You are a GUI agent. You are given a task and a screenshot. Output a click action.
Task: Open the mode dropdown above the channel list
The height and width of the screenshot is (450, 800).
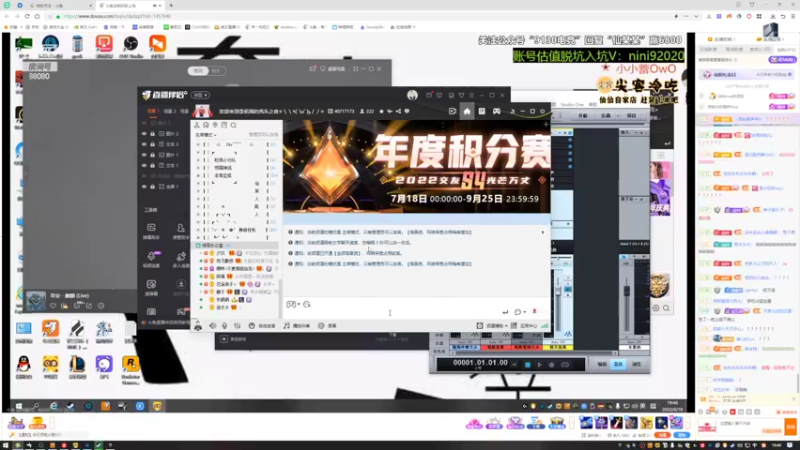pyautogui.click(x=206, y=135)
